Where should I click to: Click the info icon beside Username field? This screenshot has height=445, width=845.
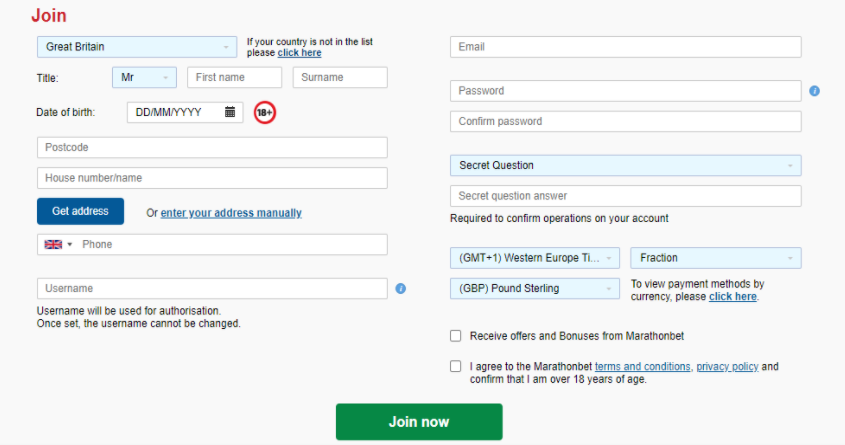click(x=401, y=289)
